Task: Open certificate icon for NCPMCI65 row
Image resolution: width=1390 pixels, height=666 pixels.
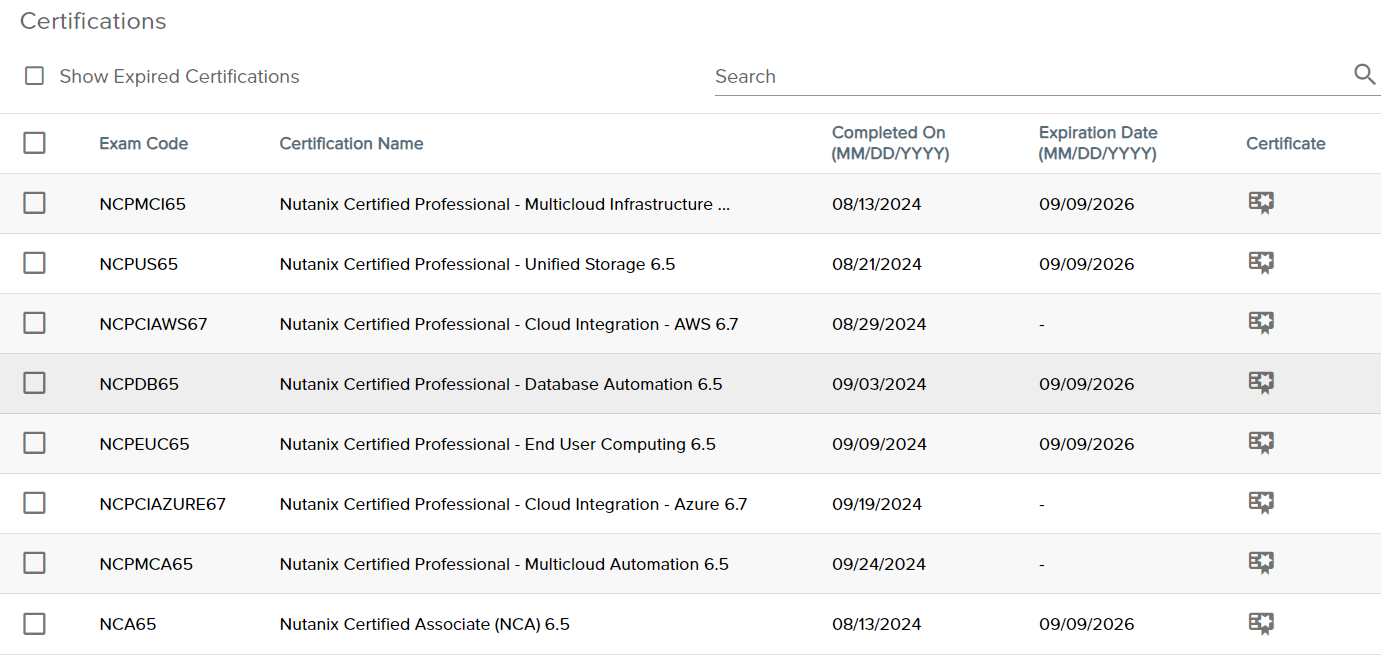Action: click(1261, 203)
